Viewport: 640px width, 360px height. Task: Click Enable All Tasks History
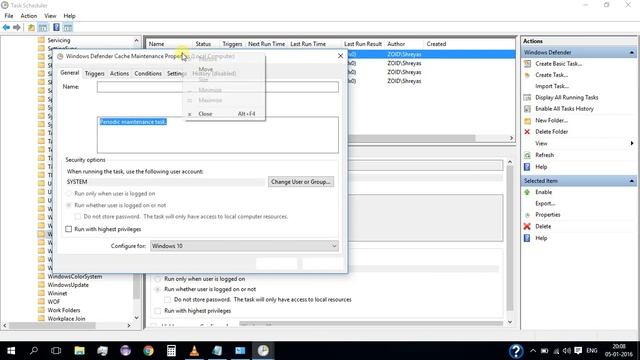click(x=564, y=109)
